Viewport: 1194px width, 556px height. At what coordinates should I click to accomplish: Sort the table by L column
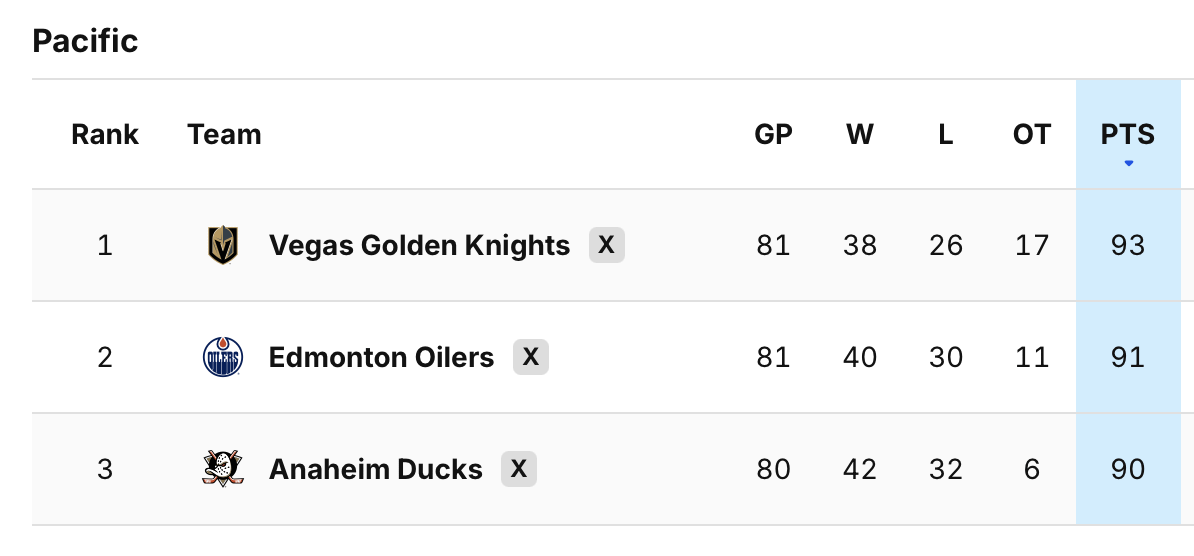pos(946,134)
